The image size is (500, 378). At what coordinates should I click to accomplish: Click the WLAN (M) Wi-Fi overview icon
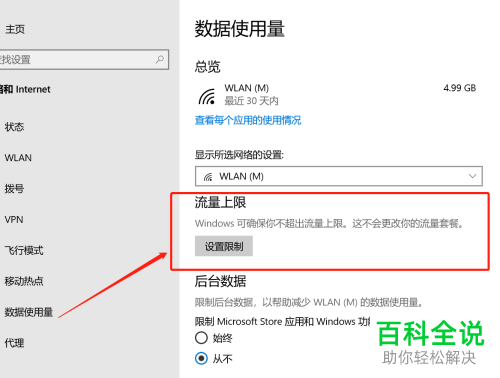pyautogui.click(x=207, y=96)
